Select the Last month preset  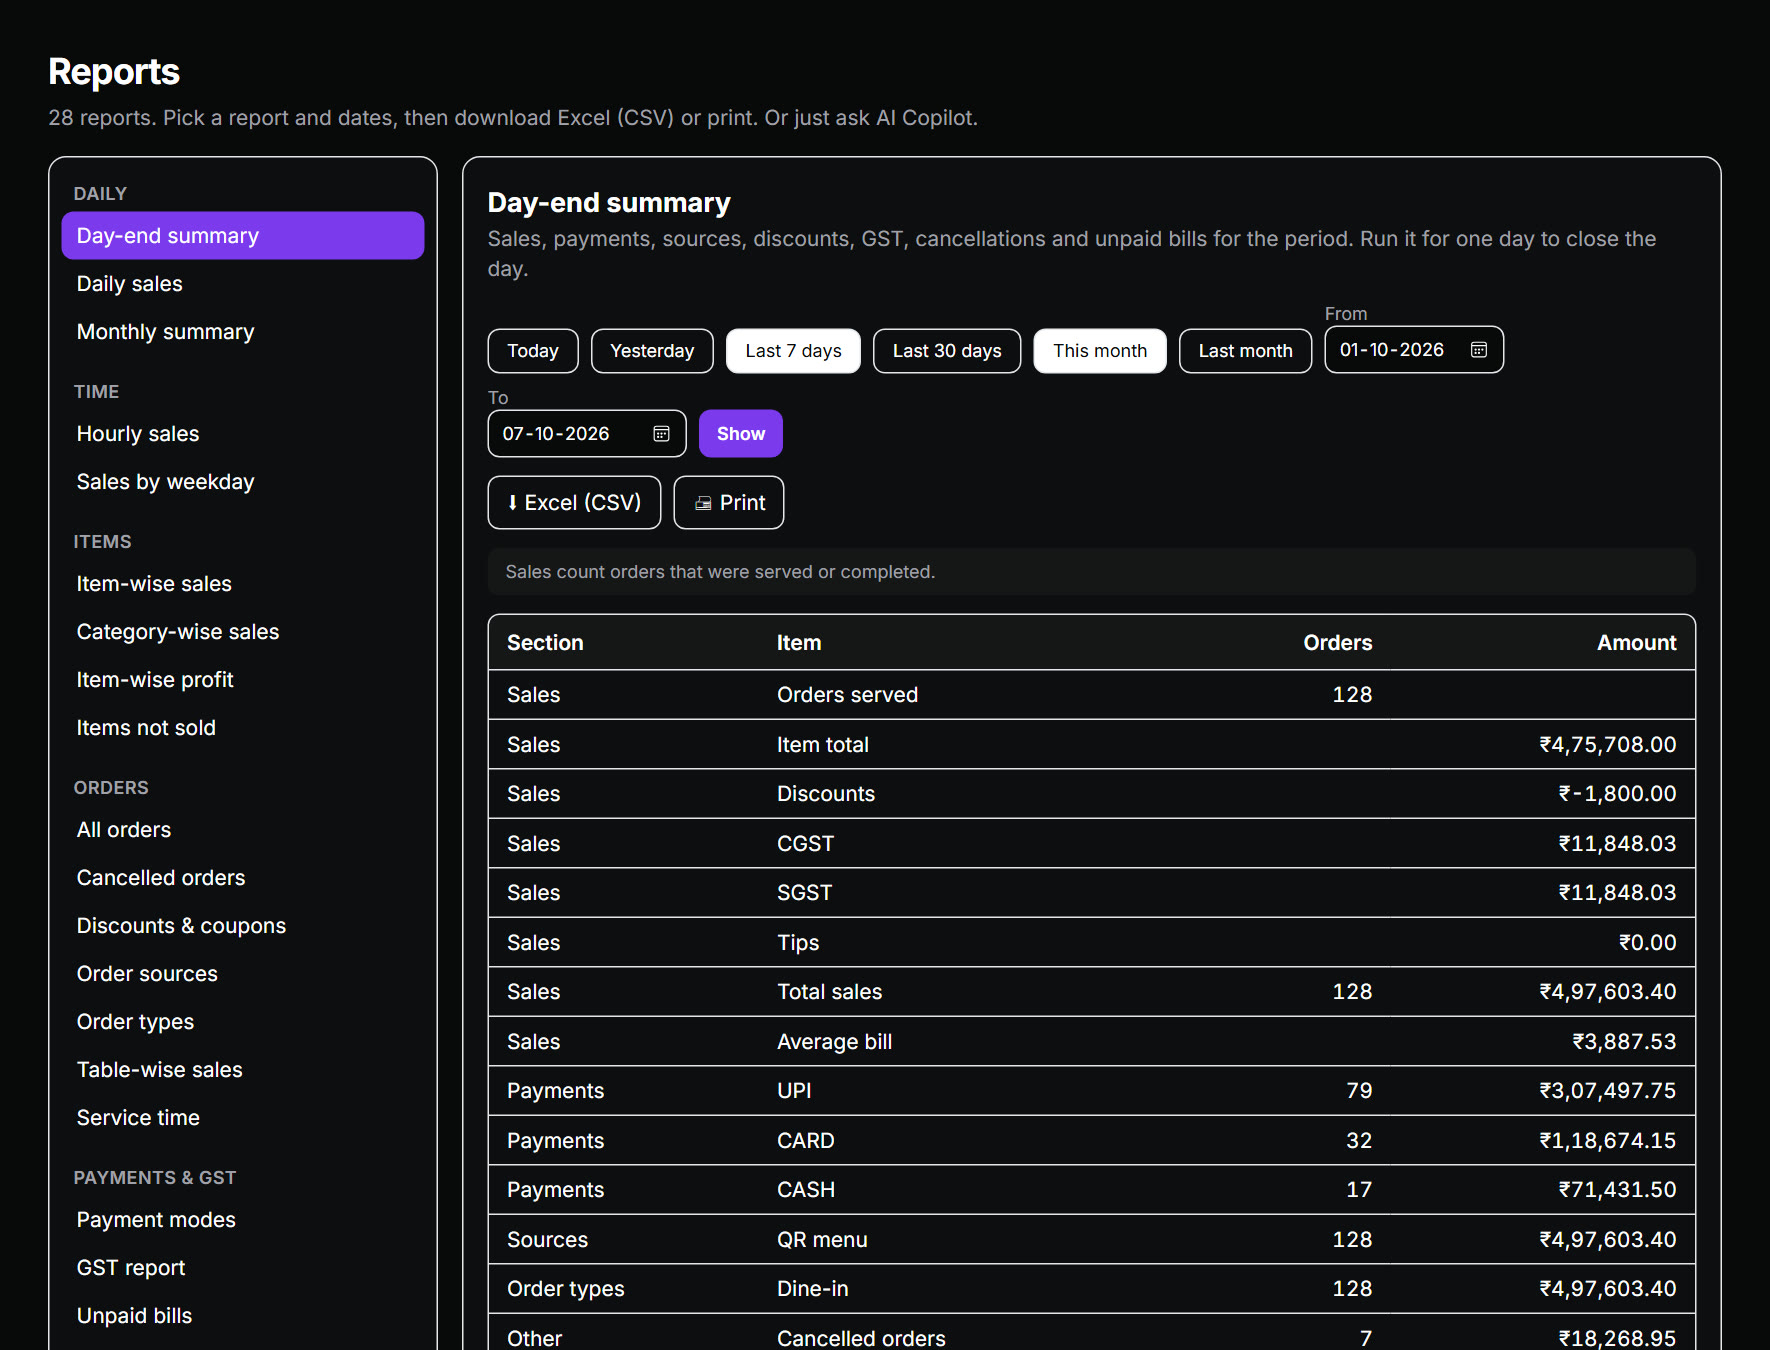(x=1245, y=351)
